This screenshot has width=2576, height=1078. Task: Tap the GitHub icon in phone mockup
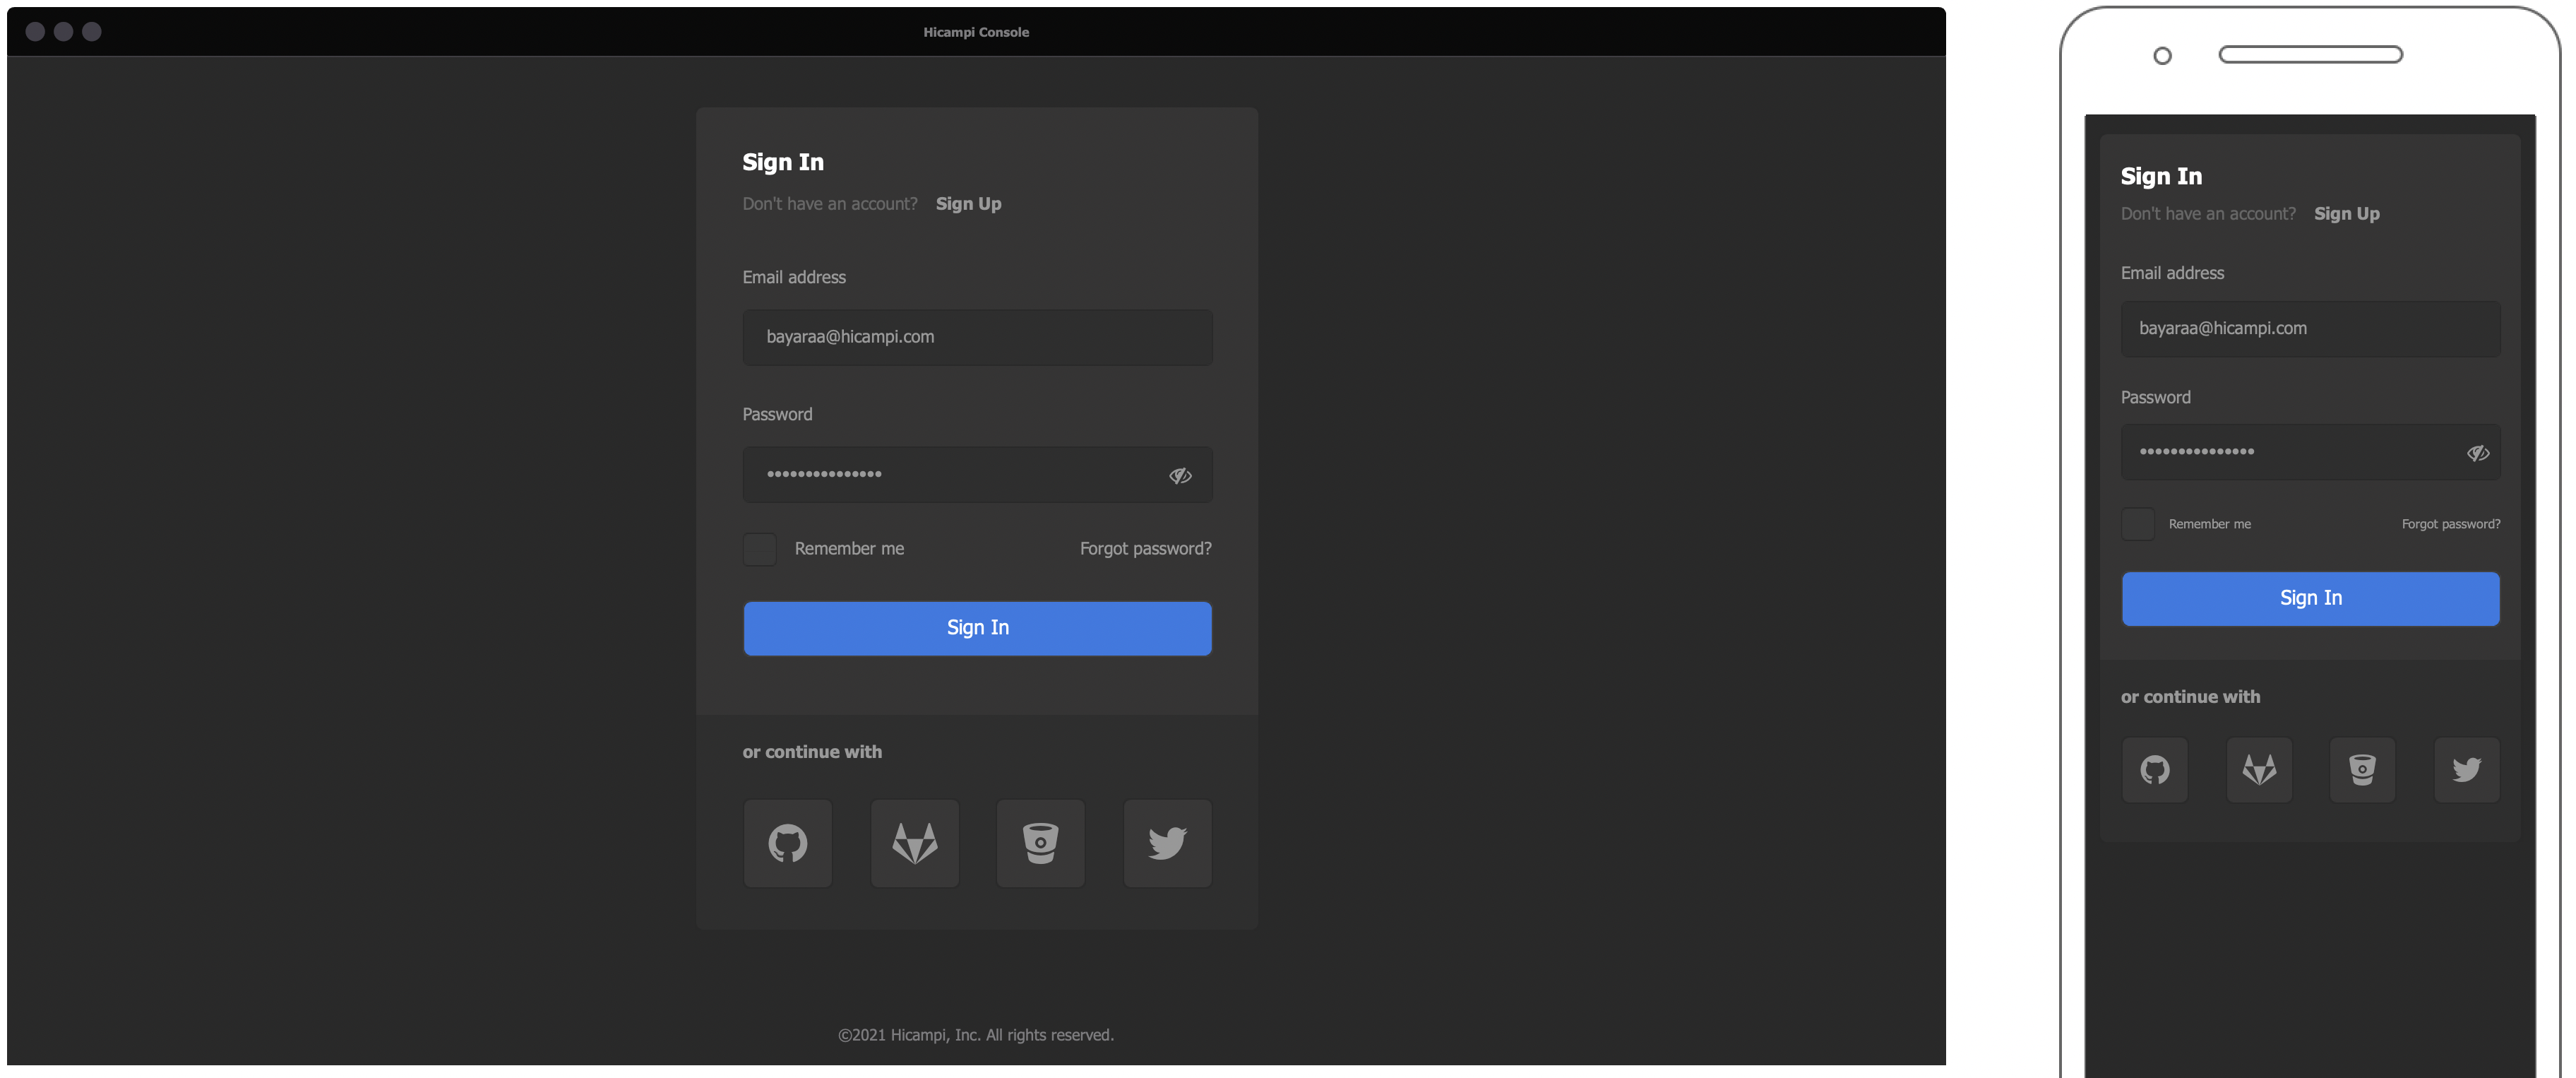[2154, 769]
